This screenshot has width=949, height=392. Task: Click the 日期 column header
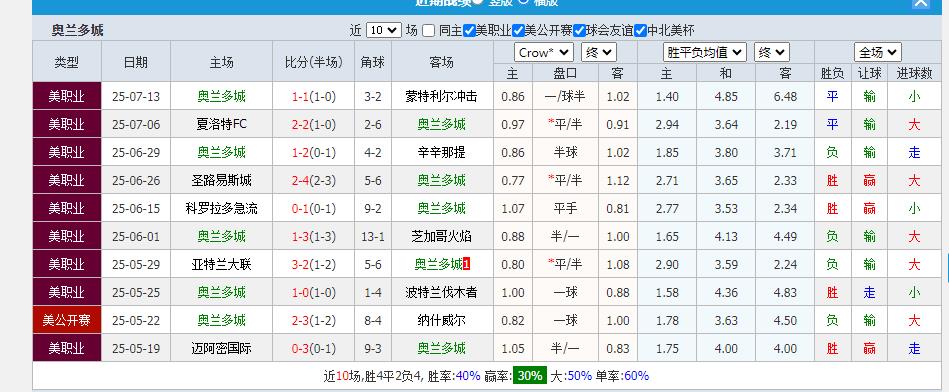click(x=136, y=62)
